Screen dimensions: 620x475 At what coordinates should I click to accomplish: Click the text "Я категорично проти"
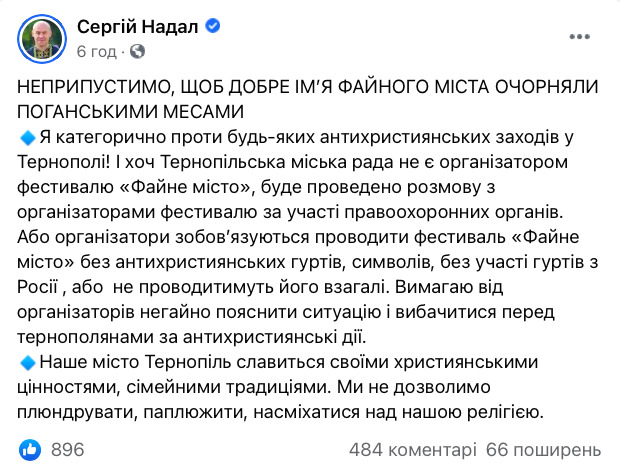click(120, 135)
